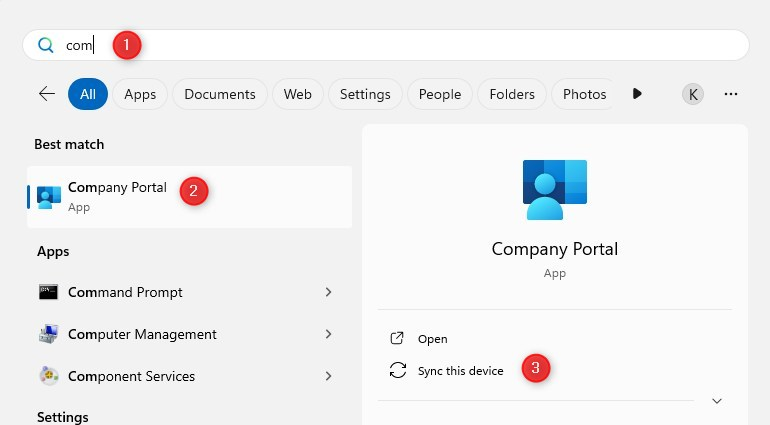
Task: Click the Component Services app icon
Action: [x=49, y=376]
